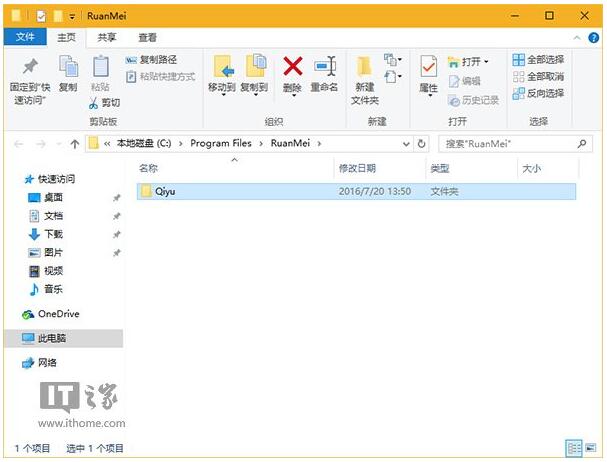Open Quick Access (快速访问) in sidebar
Viewport: 607px width, 462px height.
[x=50, y=179]
